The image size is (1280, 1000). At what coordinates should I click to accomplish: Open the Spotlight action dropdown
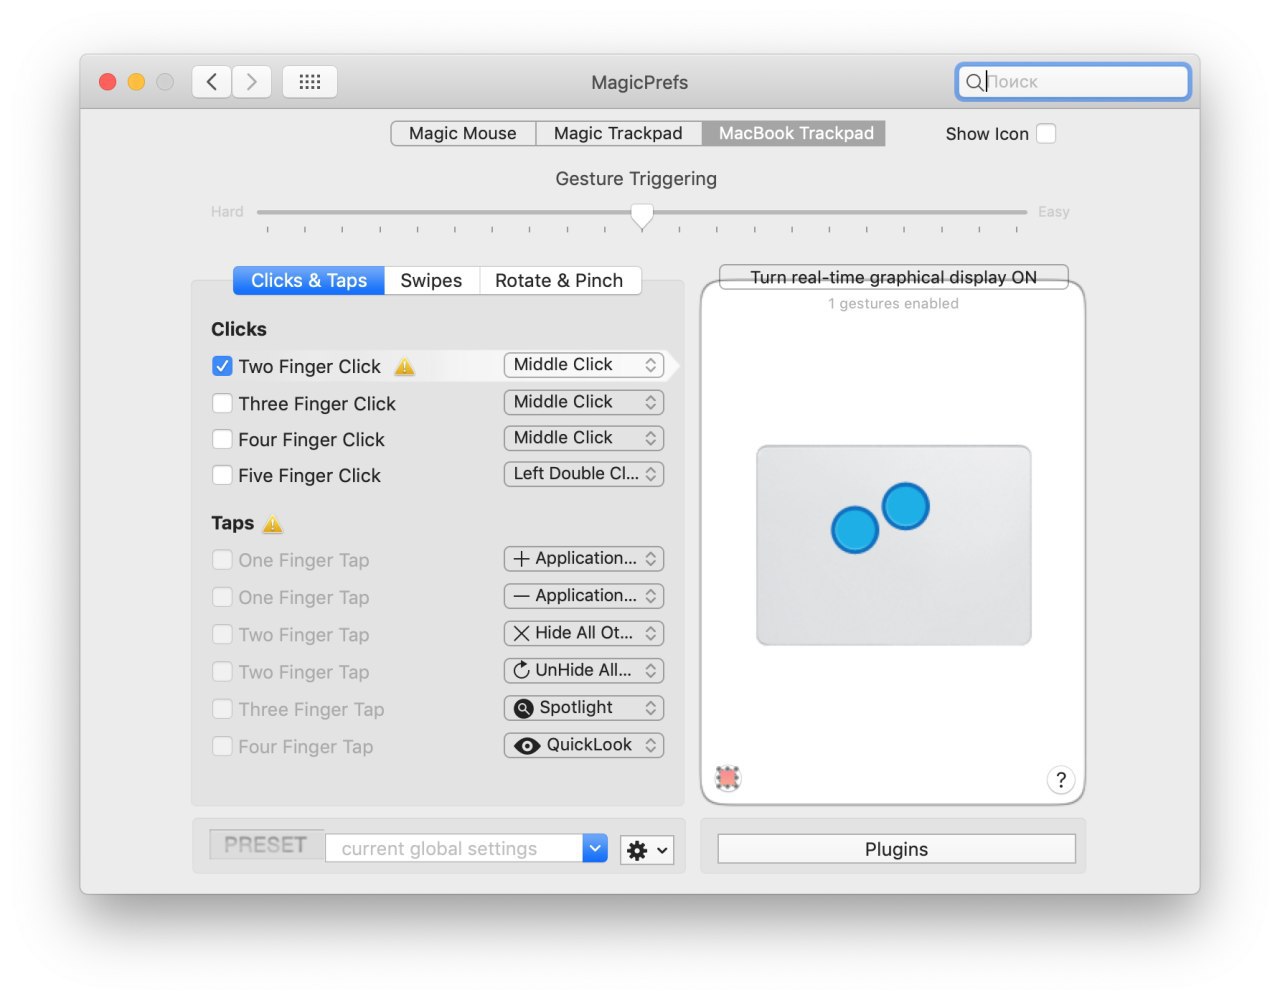point(584,708)
